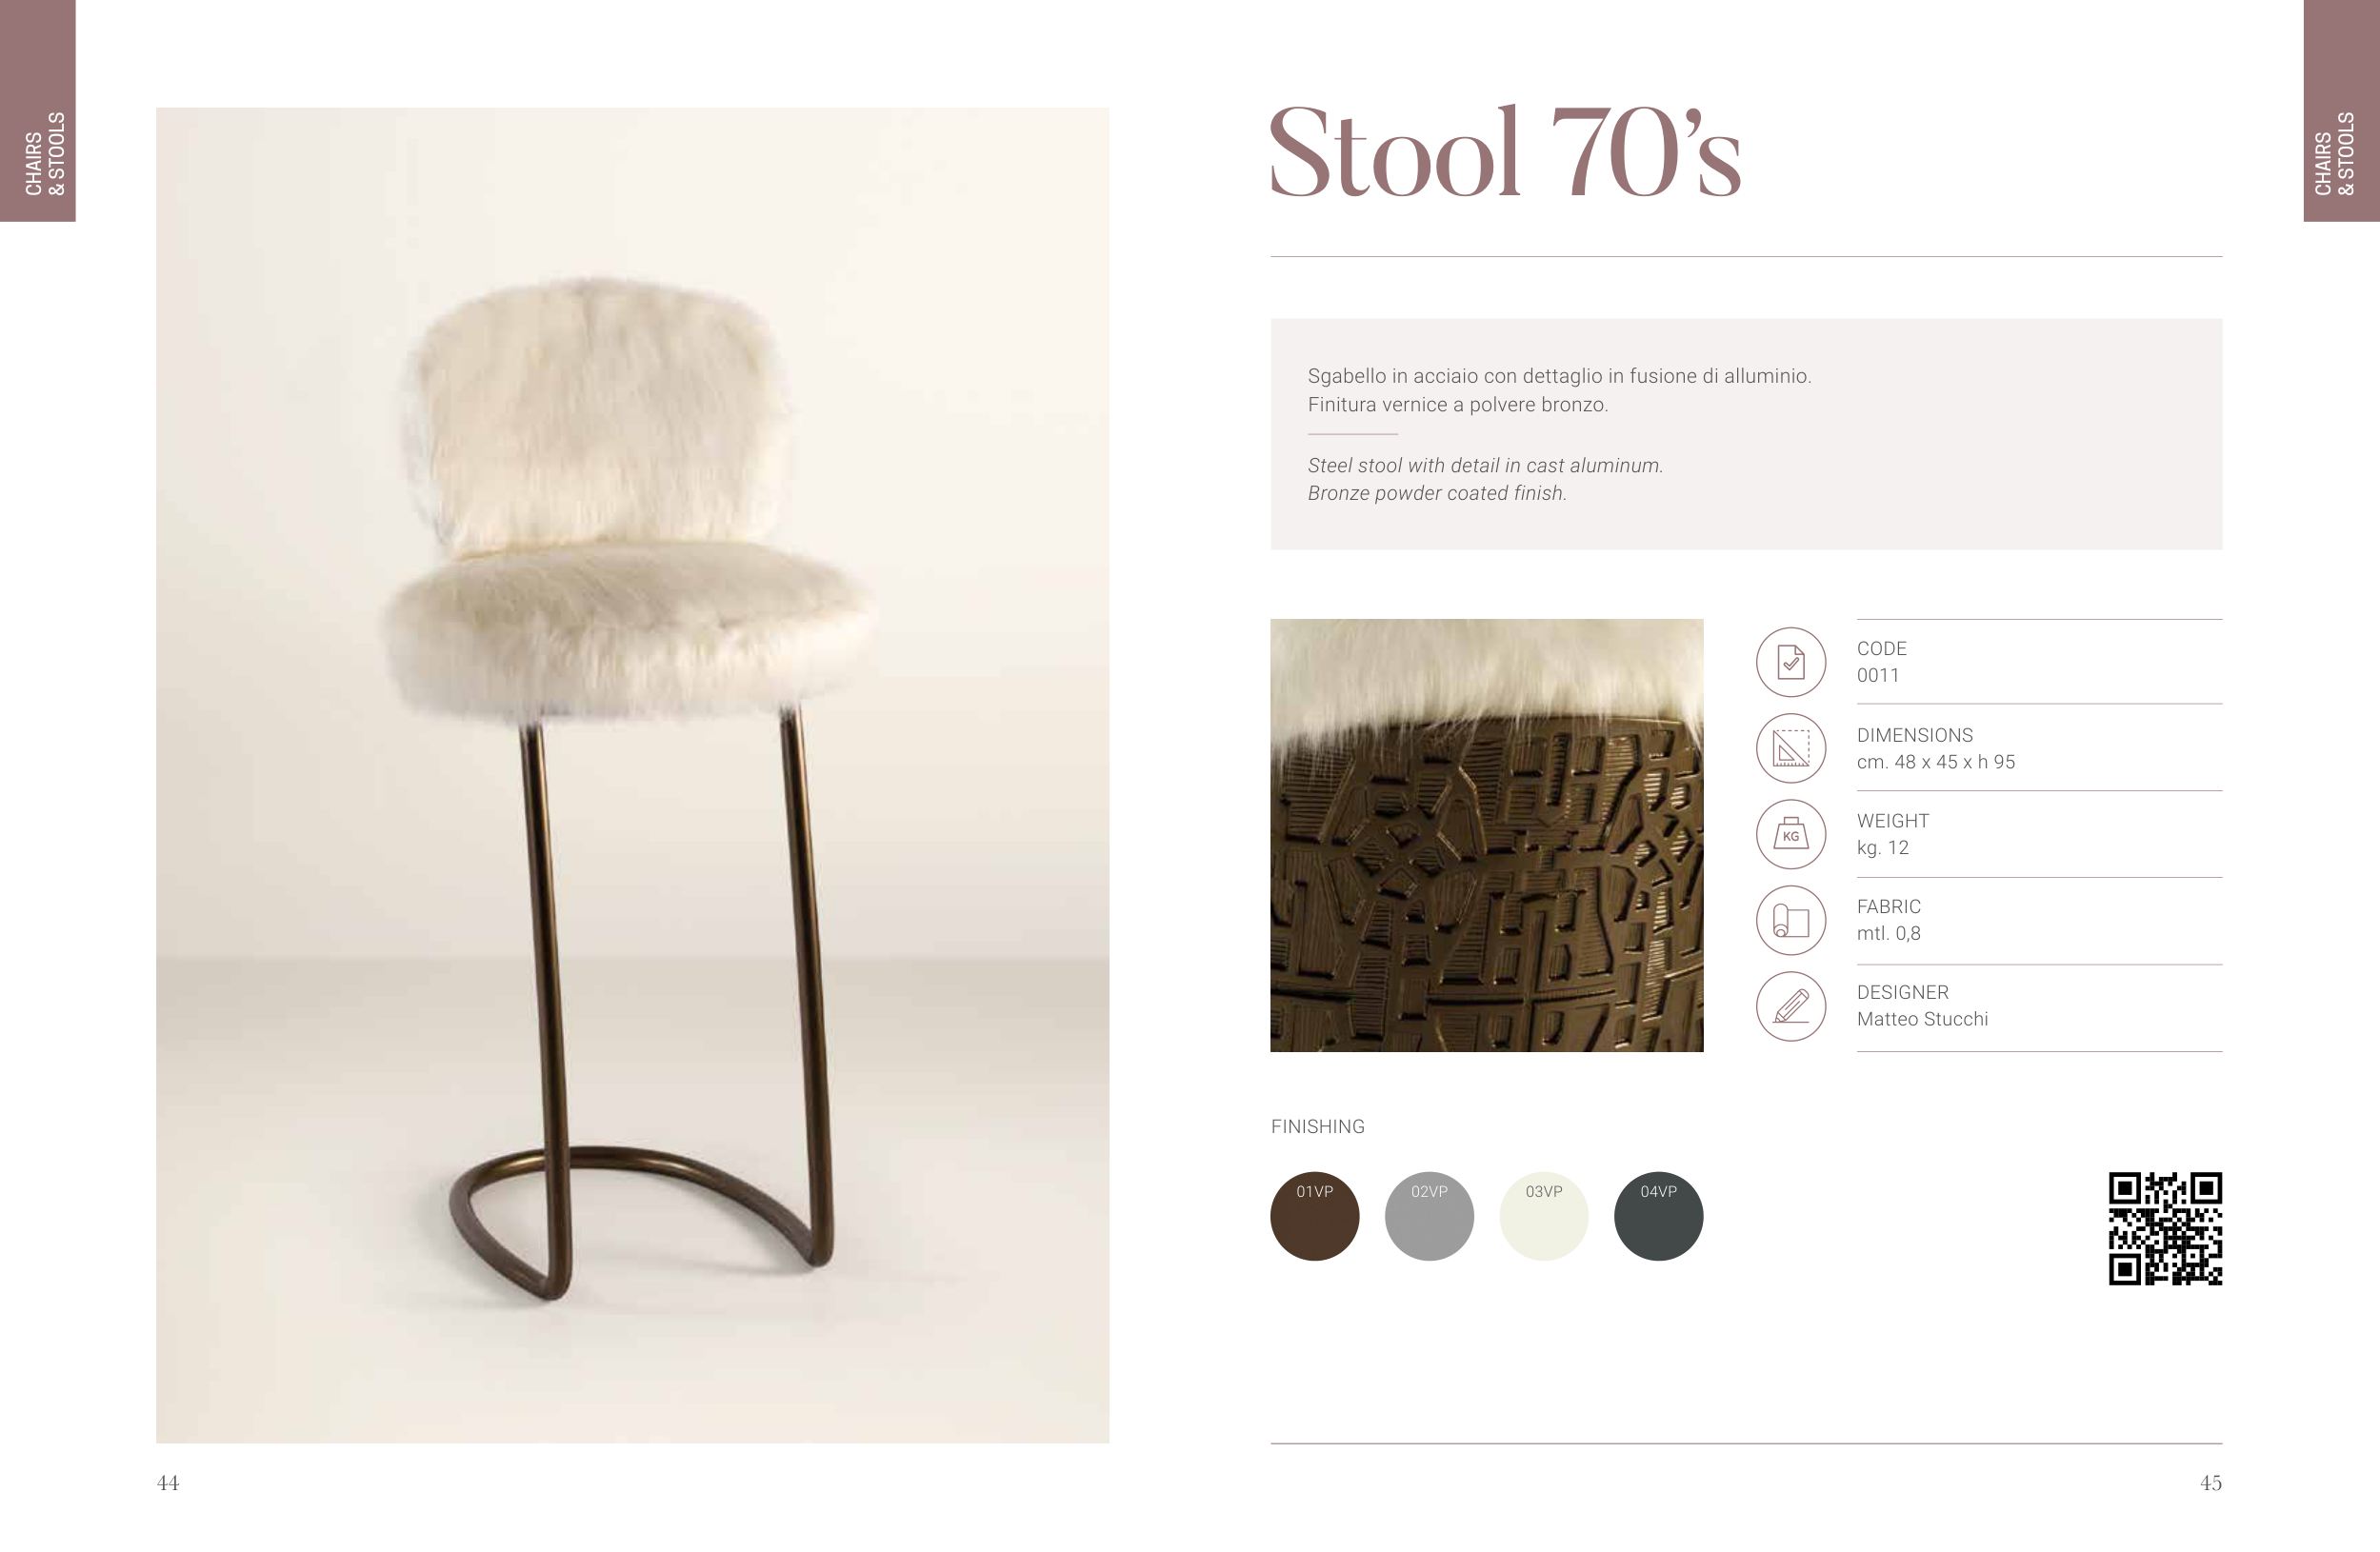Click page number 45

(2210, 1483)
